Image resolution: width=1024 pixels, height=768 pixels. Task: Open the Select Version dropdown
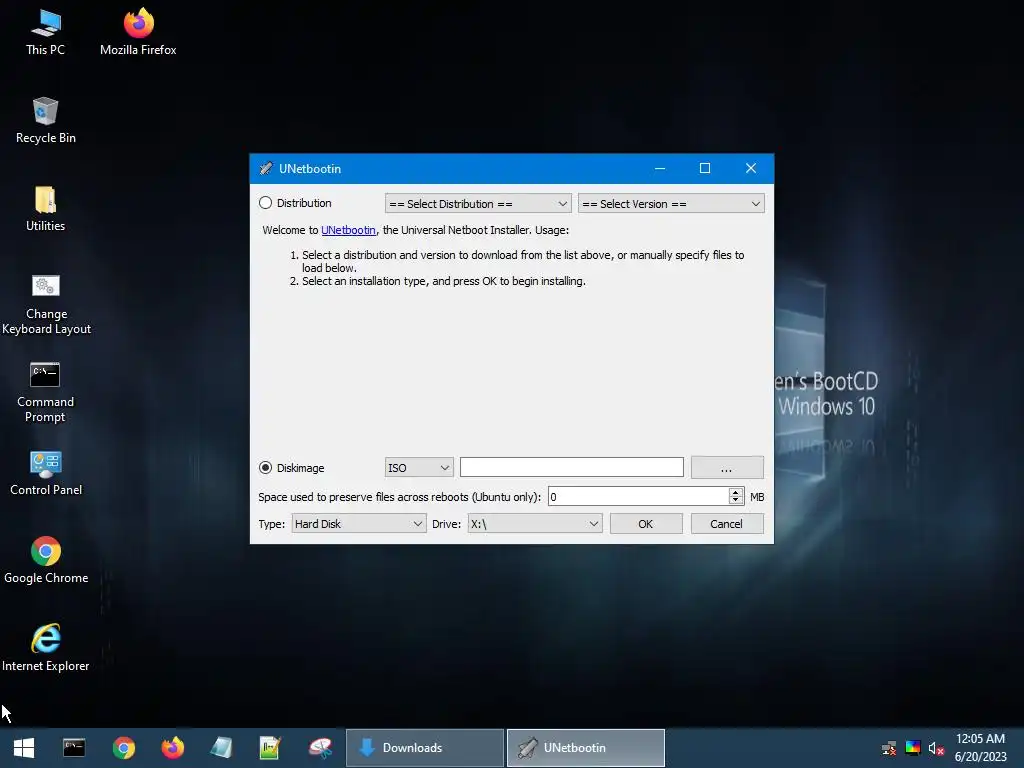click(x=671, y=204)
